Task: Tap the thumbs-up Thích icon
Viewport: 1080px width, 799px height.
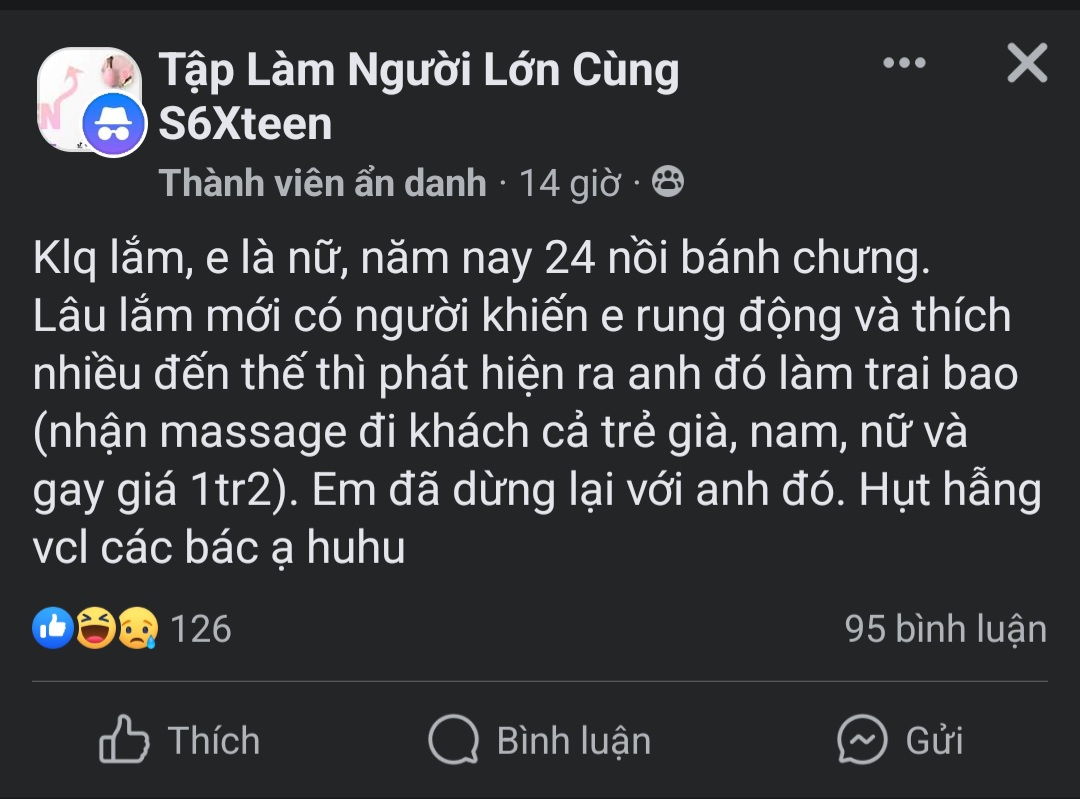Action: click(124, 740)
